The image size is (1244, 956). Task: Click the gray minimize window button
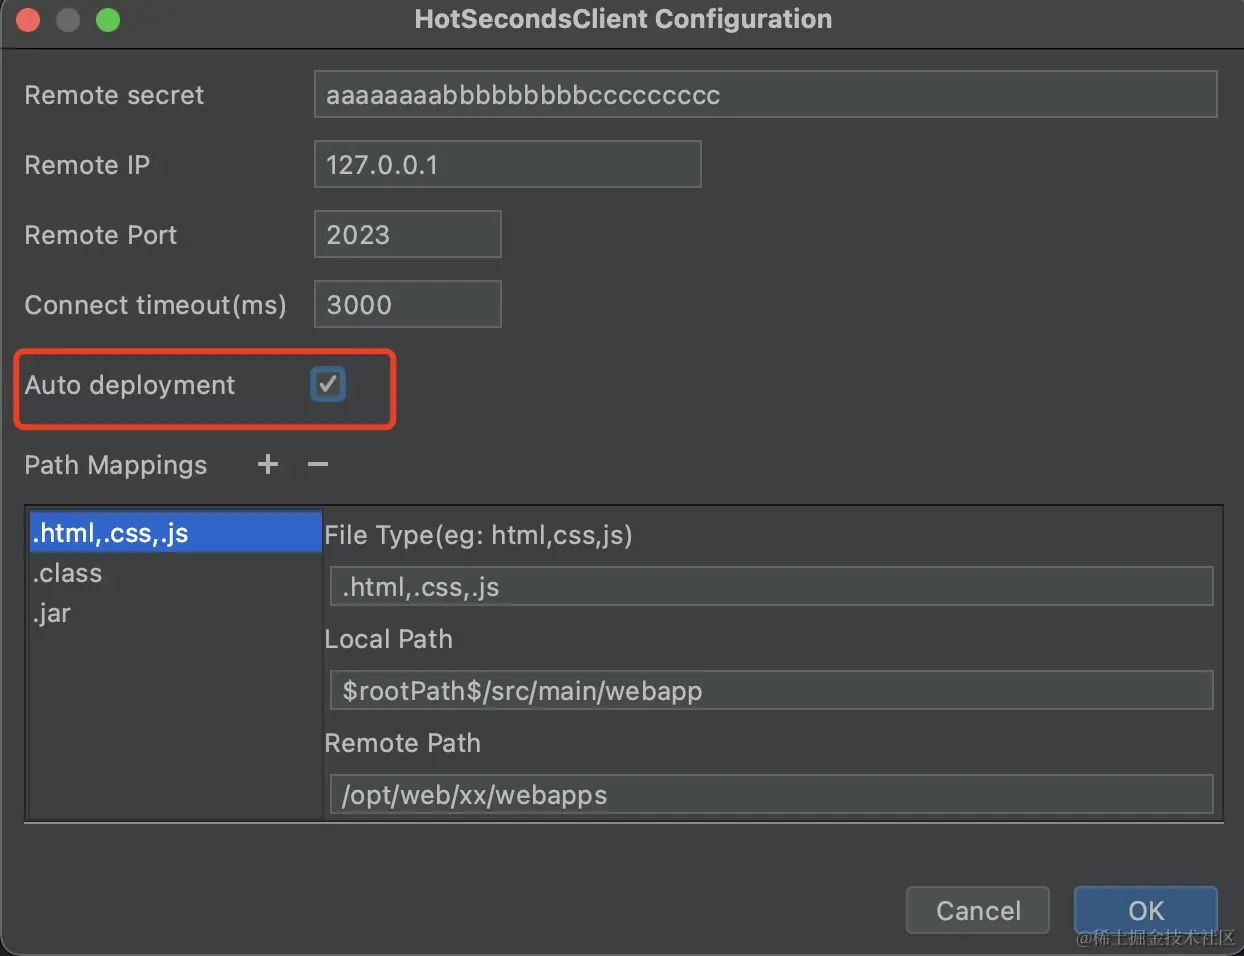[x=68, y=20]
